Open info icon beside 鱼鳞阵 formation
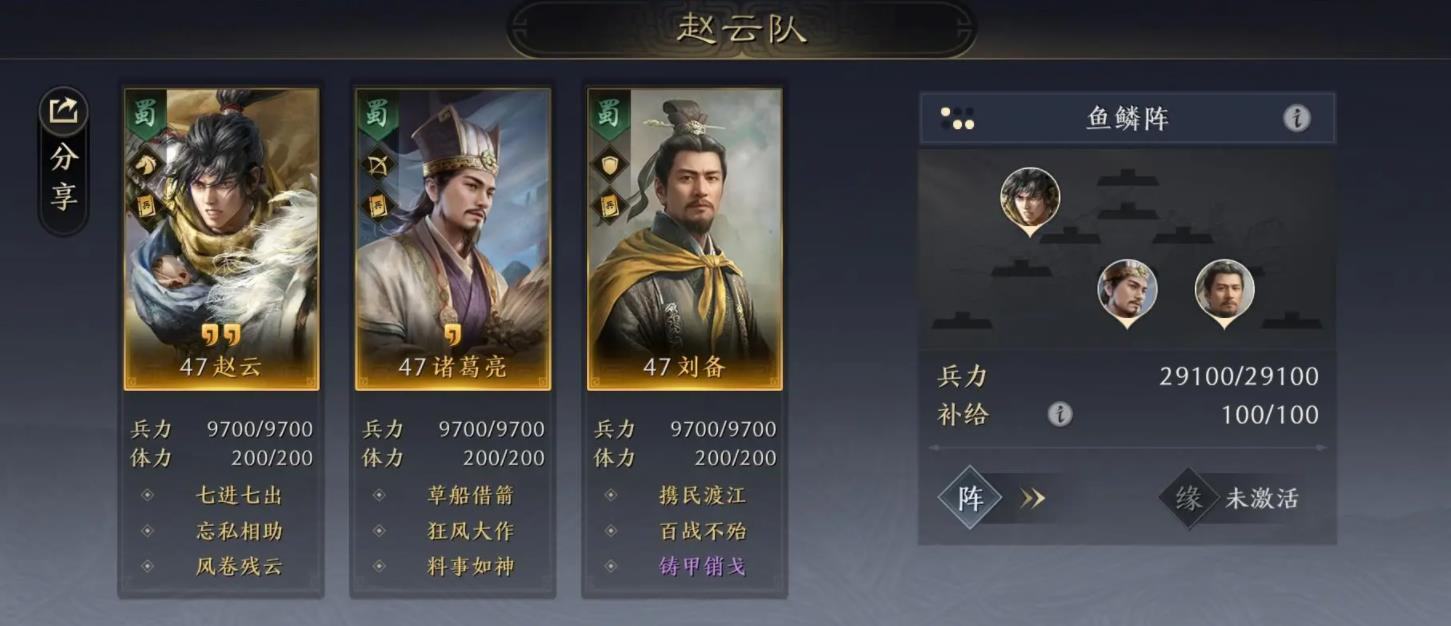 [1297, 119]
